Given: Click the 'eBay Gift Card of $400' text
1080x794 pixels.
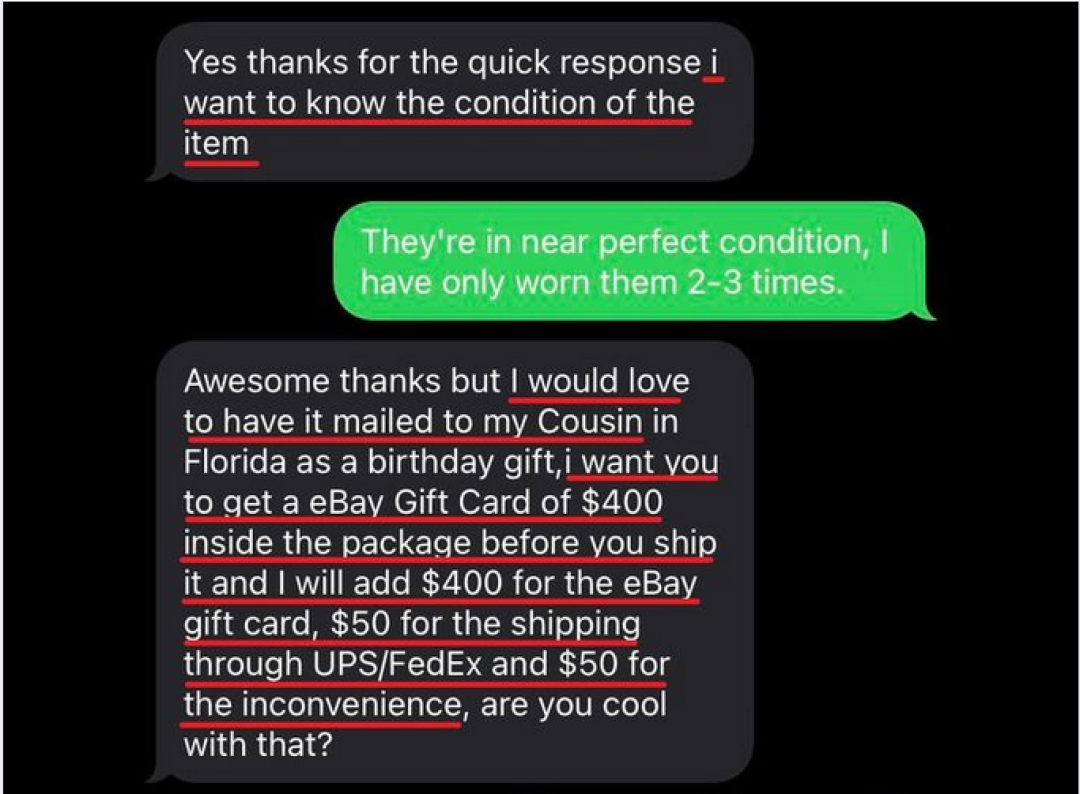Looking at the screenshot, I should (x=486, y=502).
